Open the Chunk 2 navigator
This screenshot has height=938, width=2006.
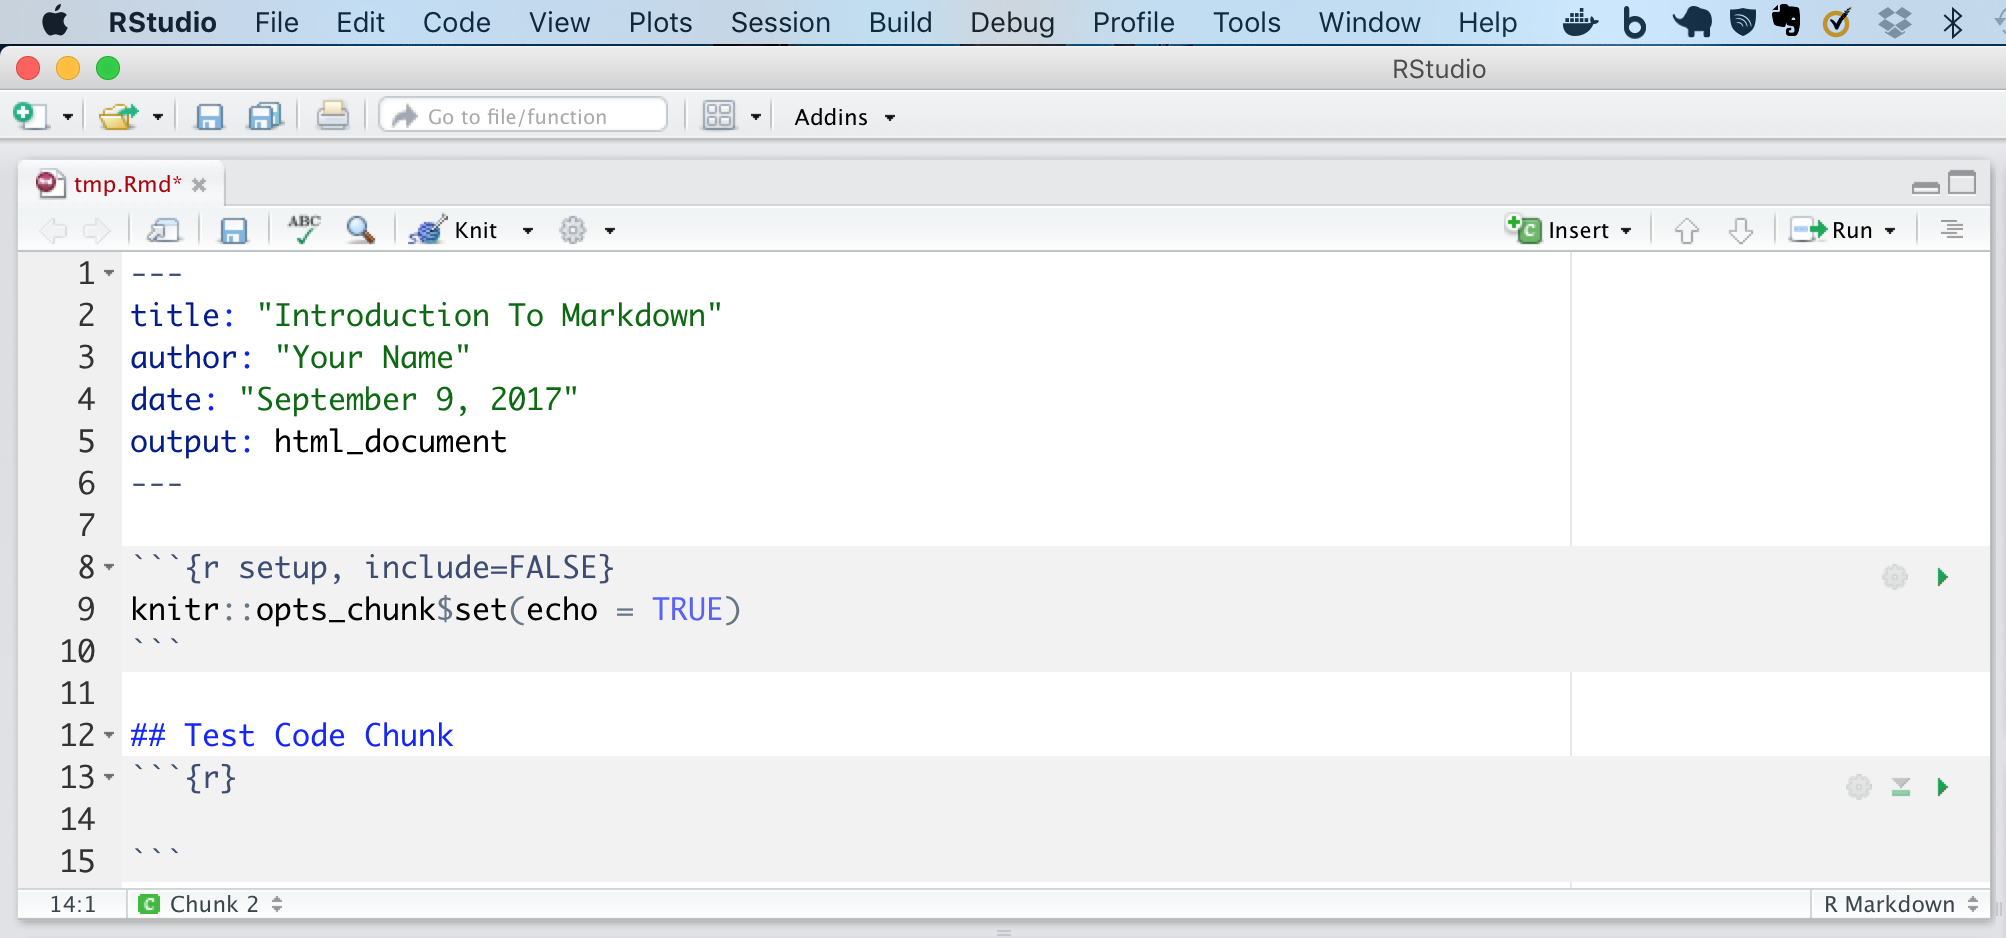click(211, 904)
